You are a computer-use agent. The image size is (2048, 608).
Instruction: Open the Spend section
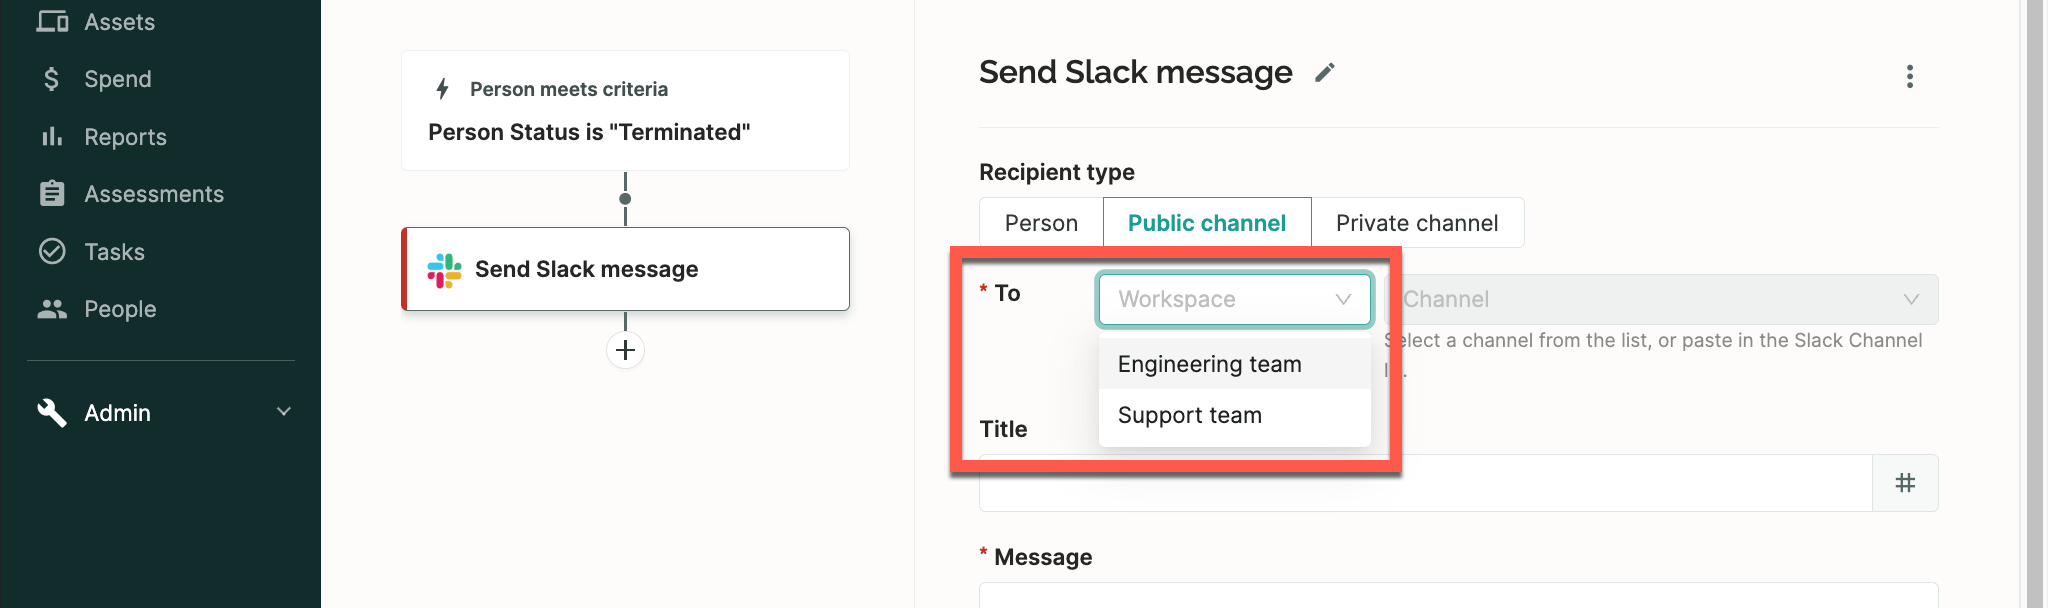coord(117,79)
